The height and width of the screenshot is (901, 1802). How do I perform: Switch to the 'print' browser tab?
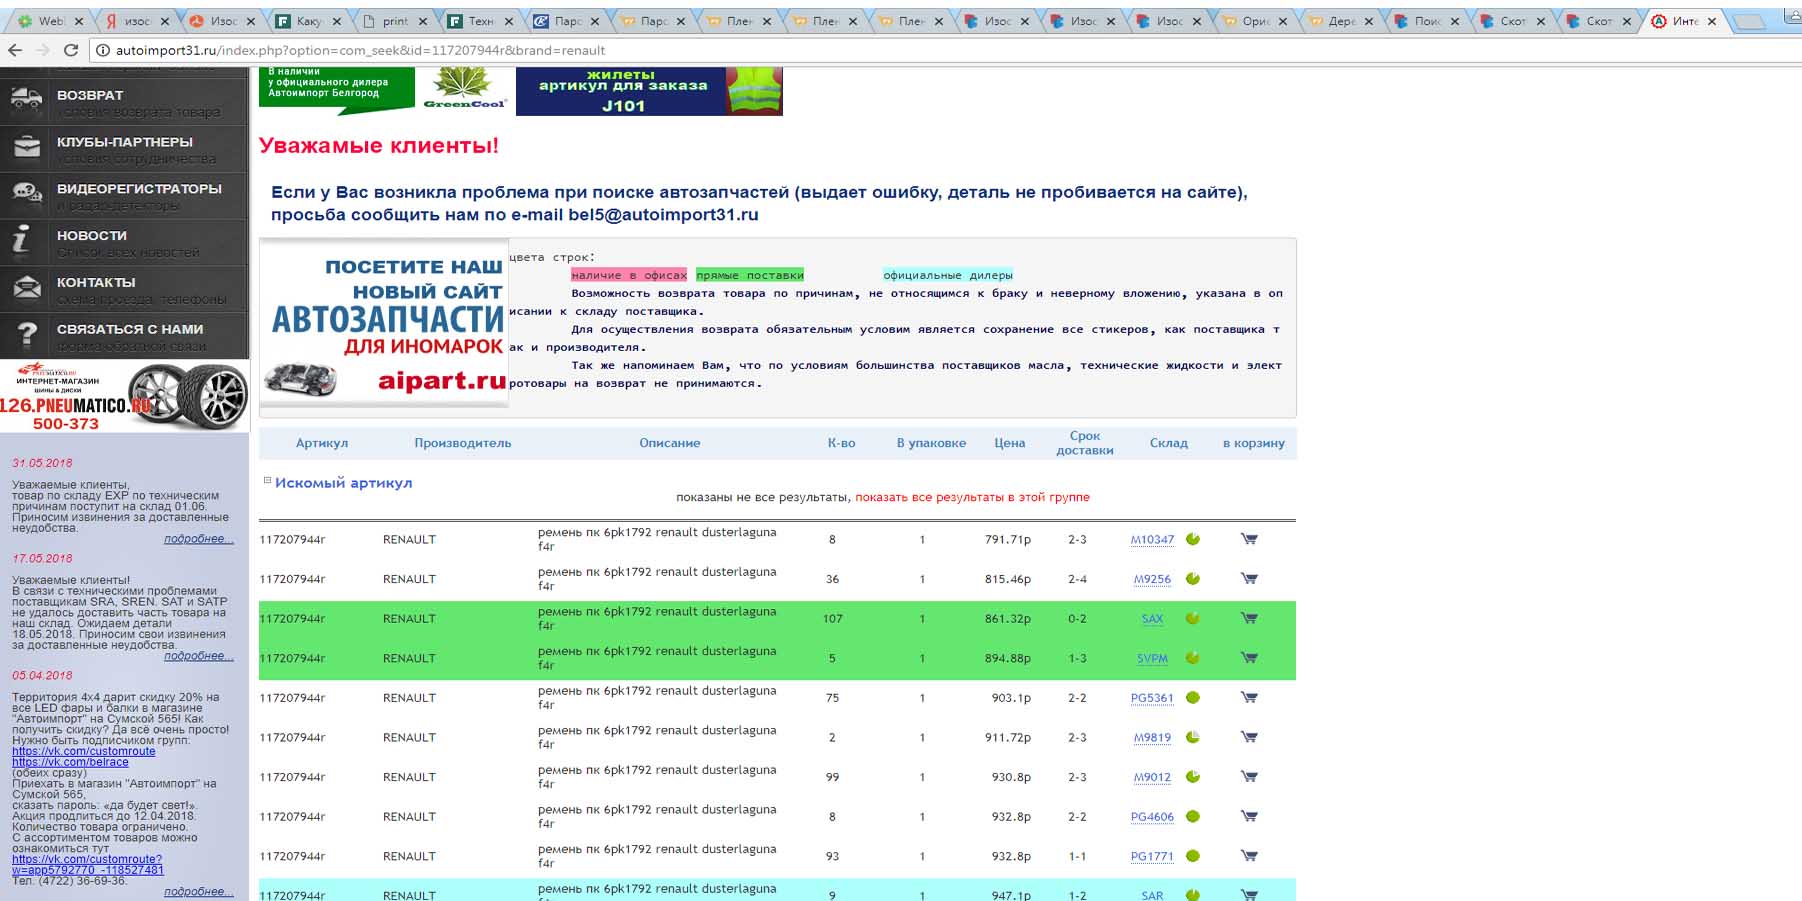(x=396, y=21)
